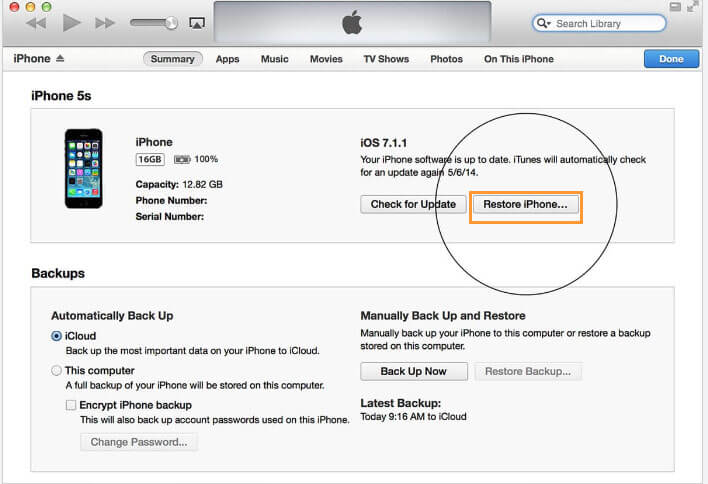Click Check for Update button
Viewport: 708px width, 484px height.
click(413, 204)
